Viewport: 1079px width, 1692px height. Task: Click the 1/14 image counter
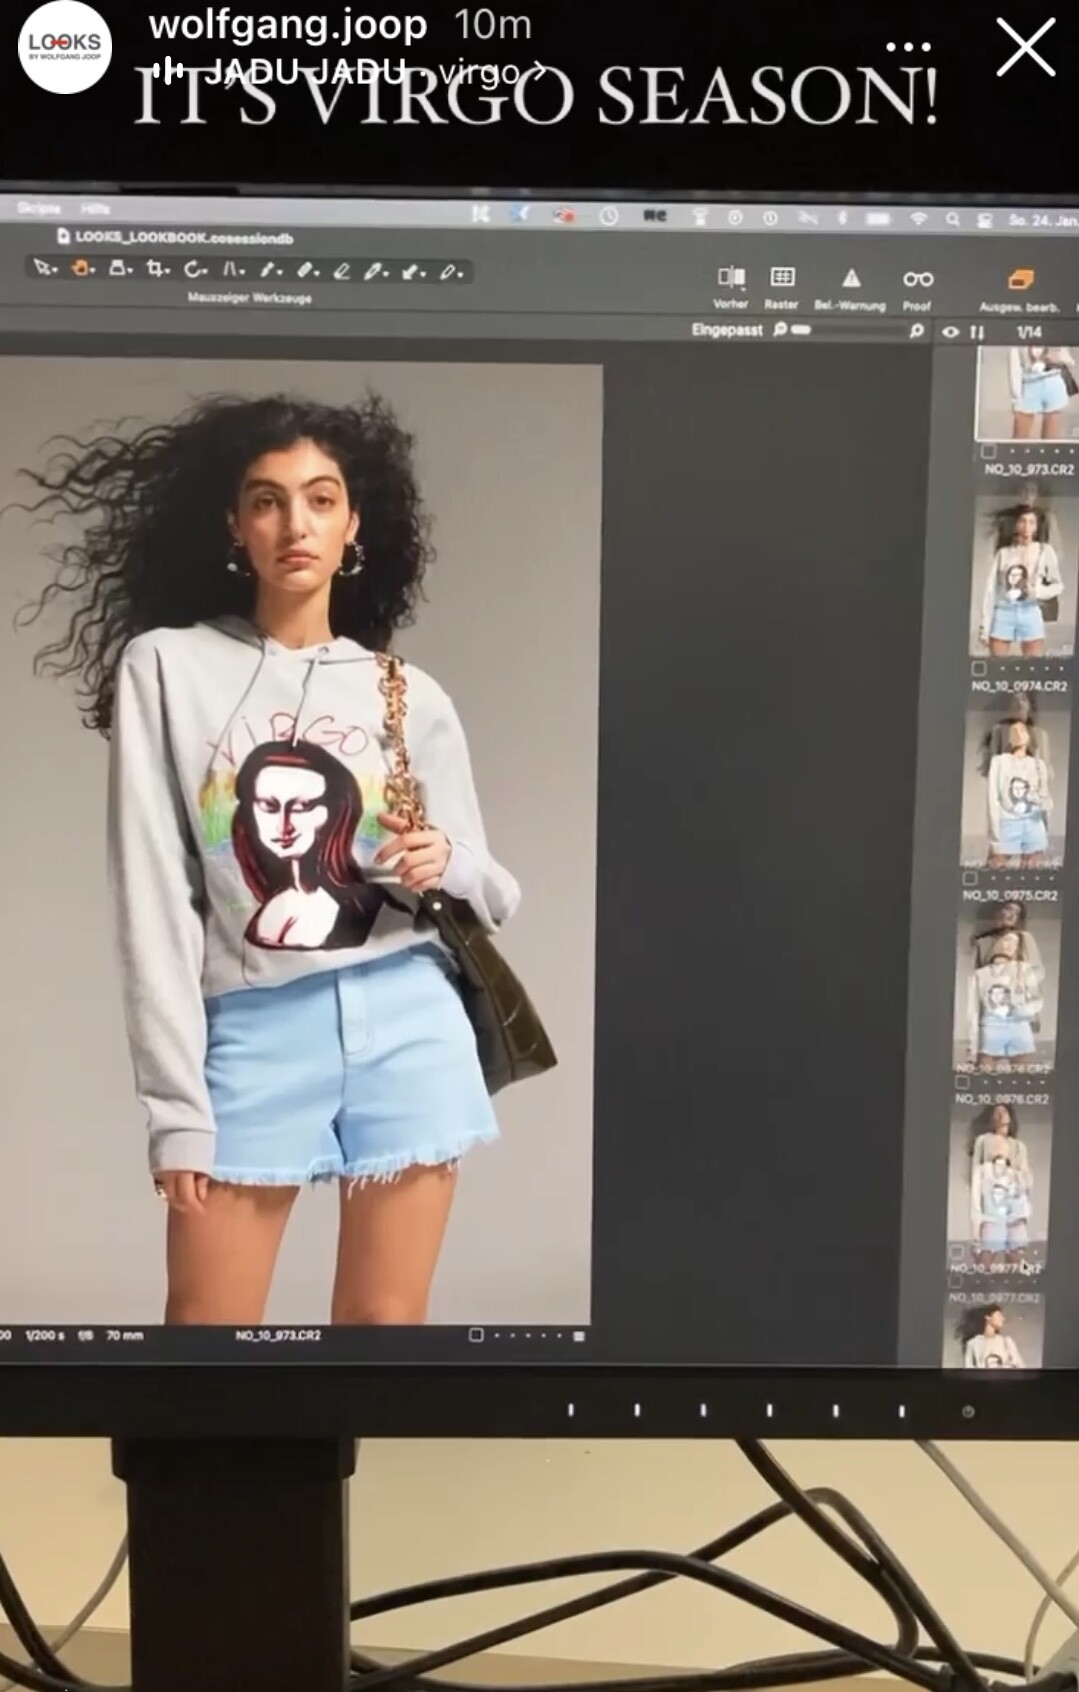click(1029, 332)
